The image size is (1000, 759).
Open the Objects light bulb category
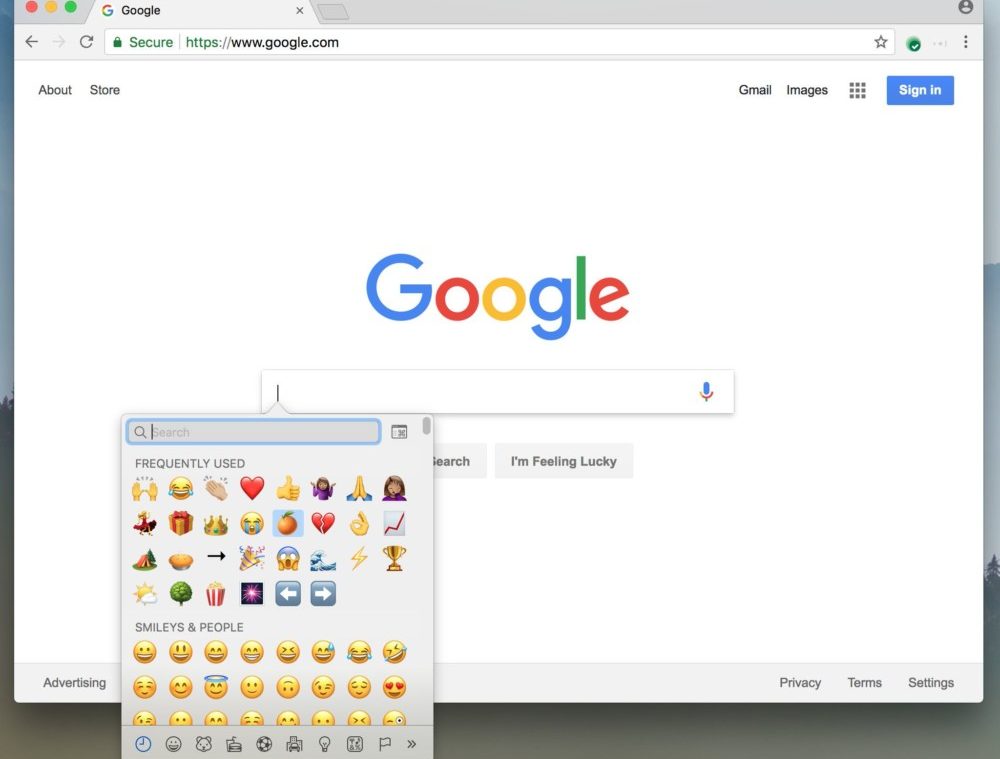(324, 743)
